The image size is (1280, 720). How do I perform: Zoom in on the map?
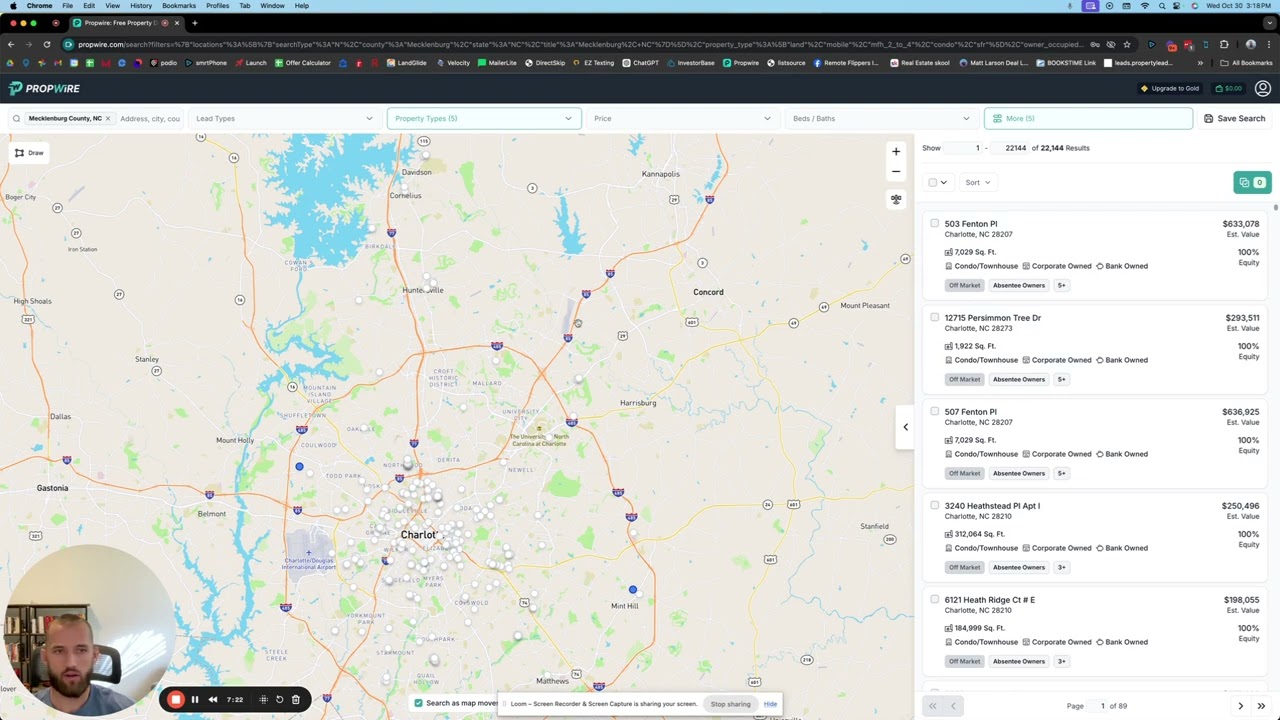pyautogui.click(x=896, y=152)
